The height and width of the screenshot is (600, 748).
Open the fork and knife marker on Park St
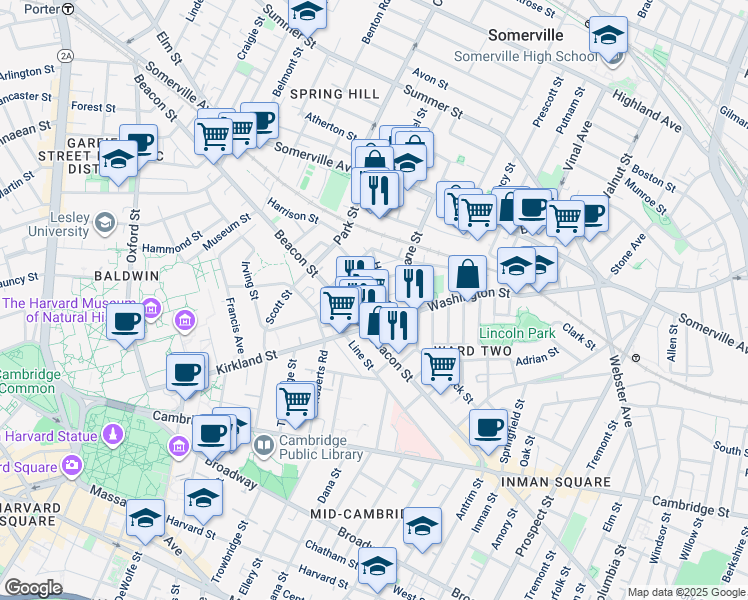379,190
